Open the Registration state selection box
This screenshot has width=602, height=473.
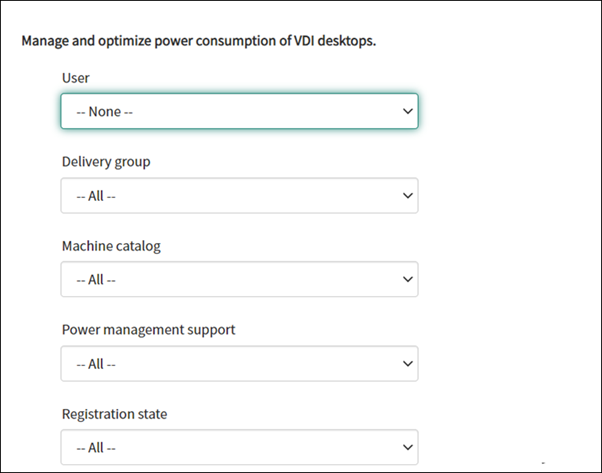tap(239, 446)
